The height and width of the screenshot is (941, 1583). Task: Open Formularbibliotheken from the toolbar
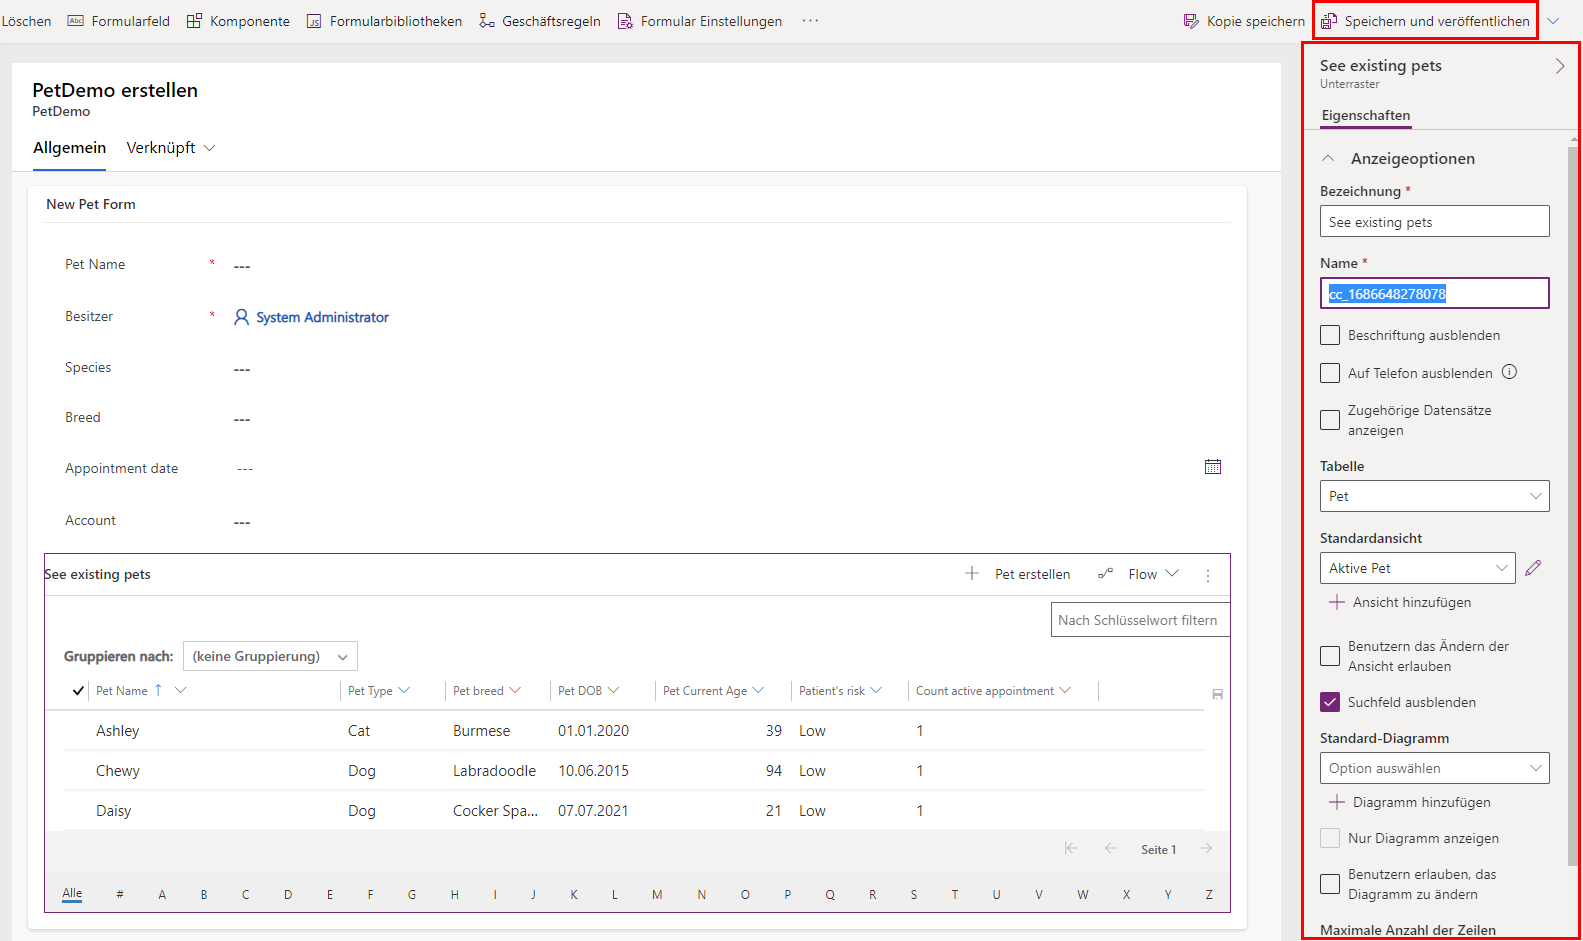[384, 21]
